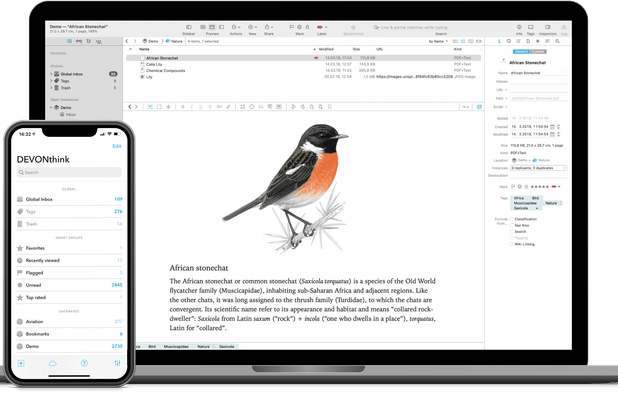Tap the Bookmarks database on the iPhone

tap(69, 334)
